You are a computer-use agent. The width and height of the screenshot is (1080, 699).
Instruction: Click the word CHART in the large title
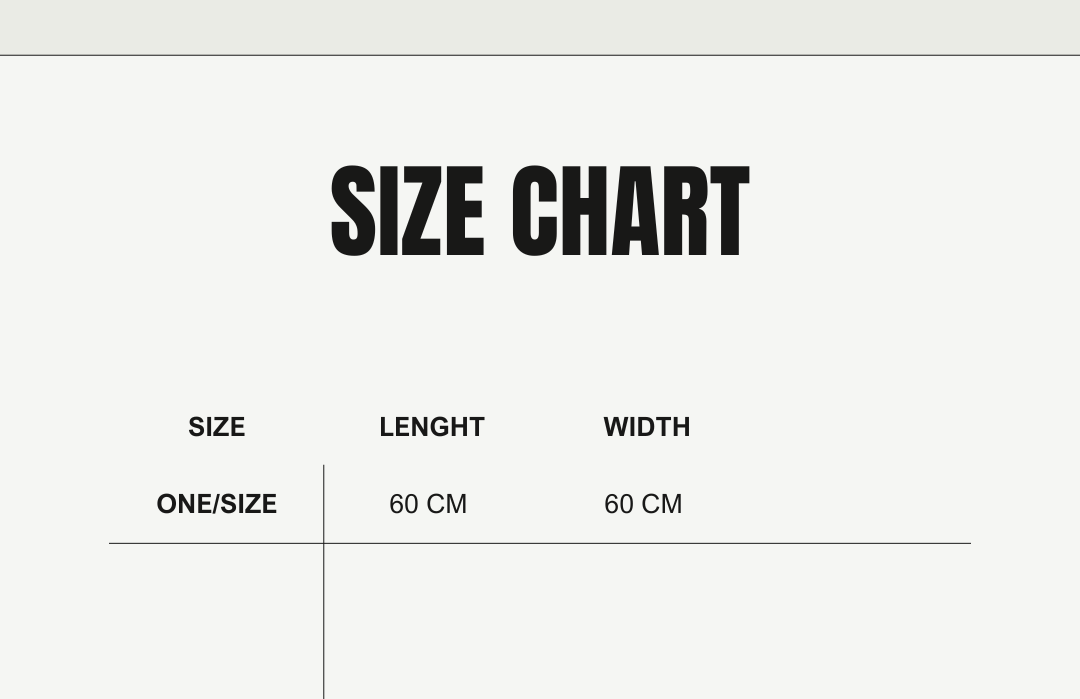630,212
